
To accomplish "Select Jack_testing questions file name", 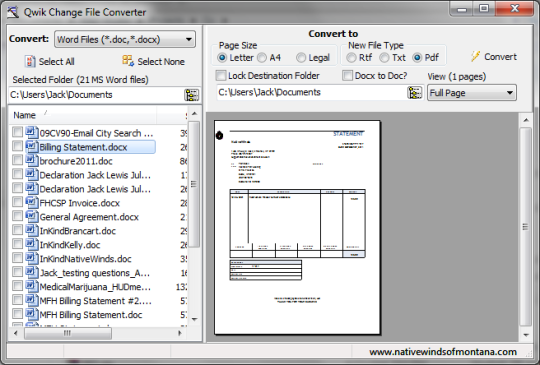I will [x=95, y=273].
